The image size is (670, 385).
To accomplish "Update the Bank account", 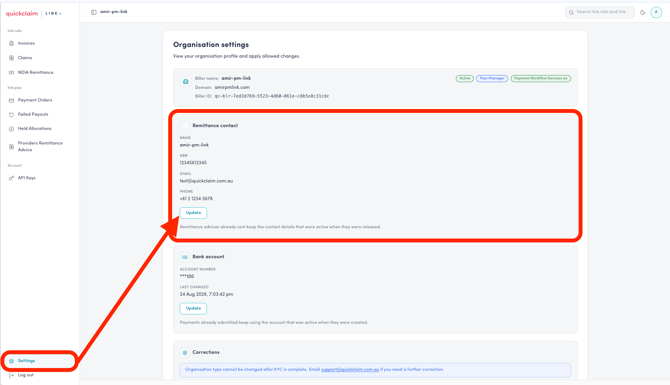I will click(x=193, y=309).
